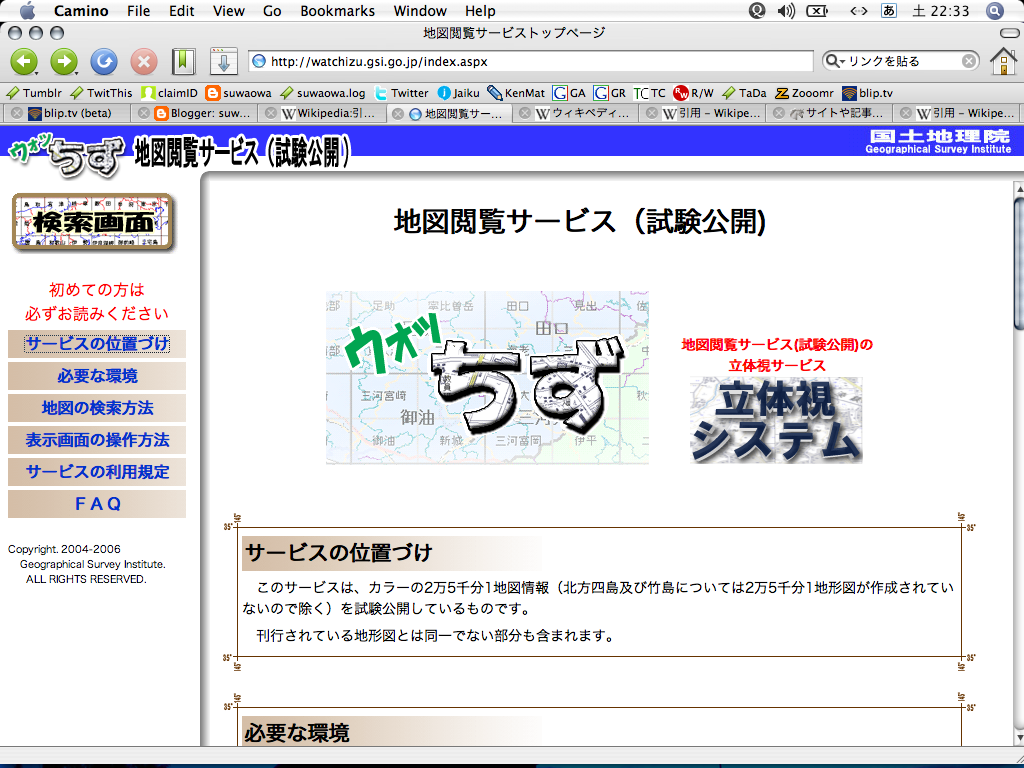
Task: Open the Edit menu
Action: click(182, 10)
